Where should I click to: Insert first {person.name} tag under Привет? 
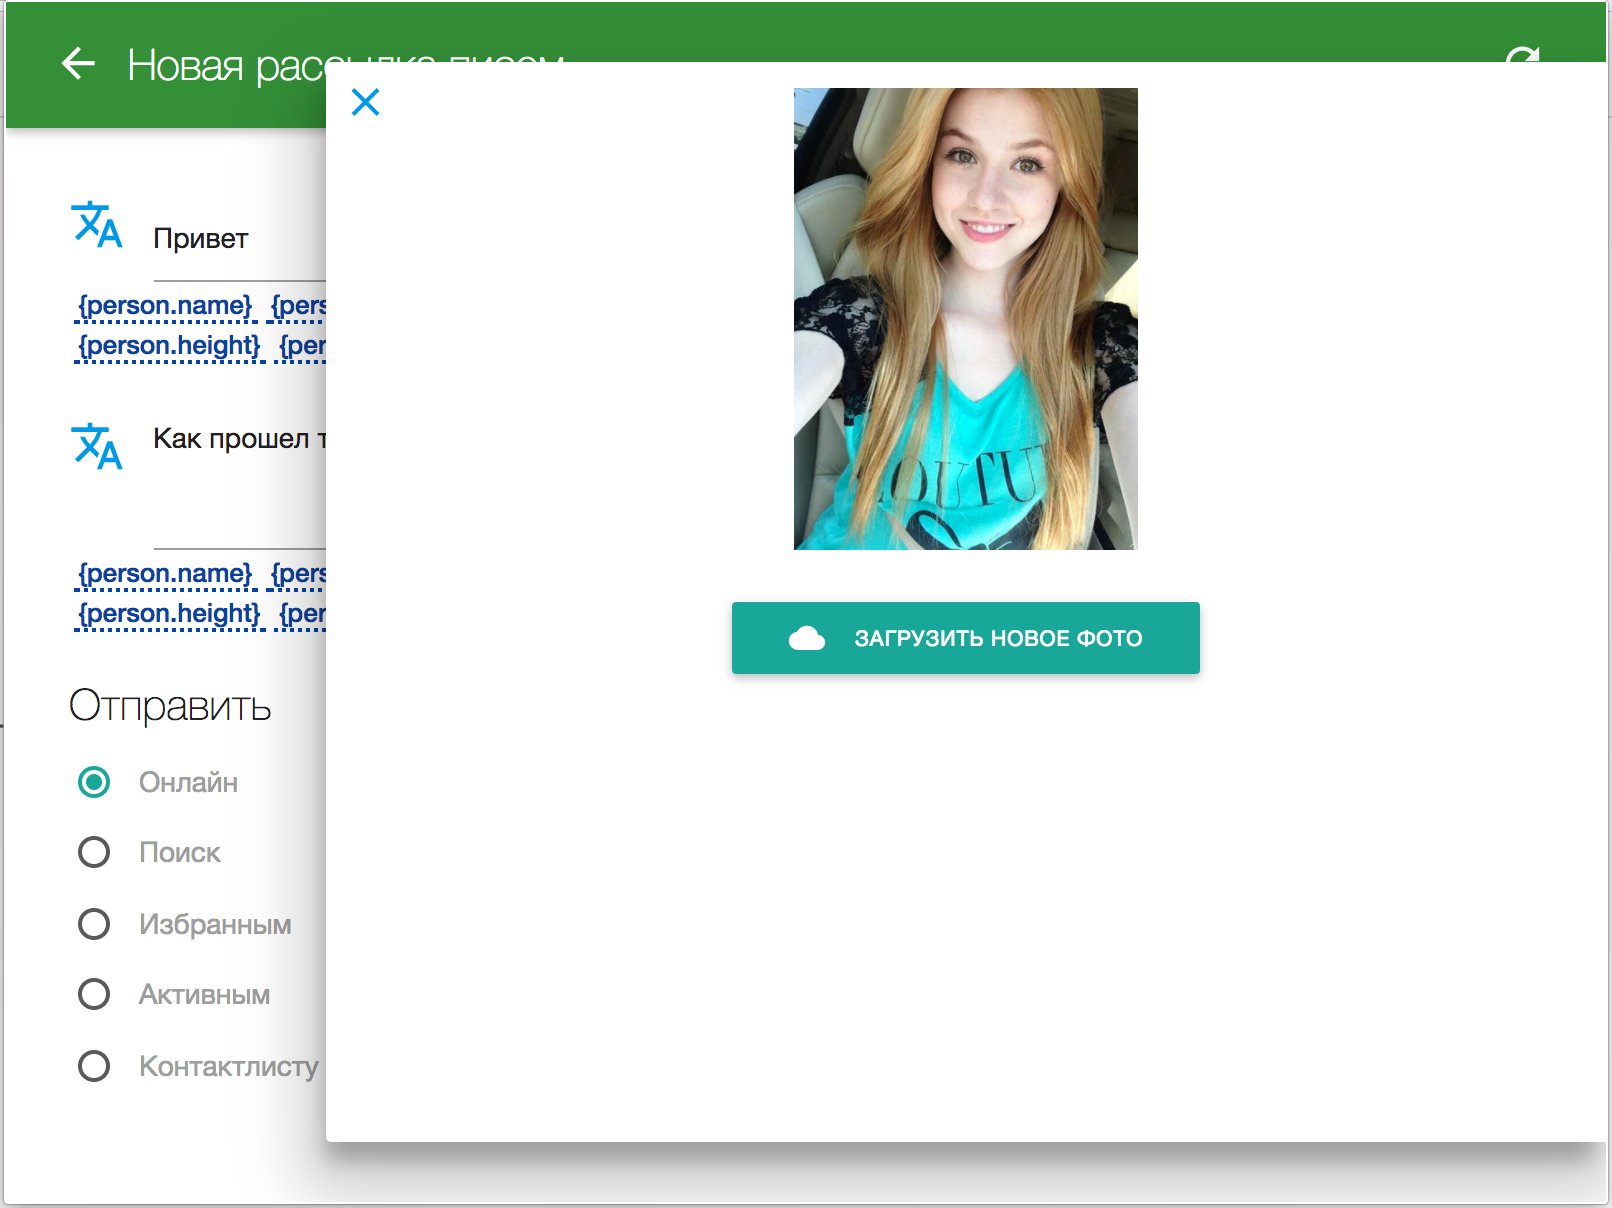165,305
